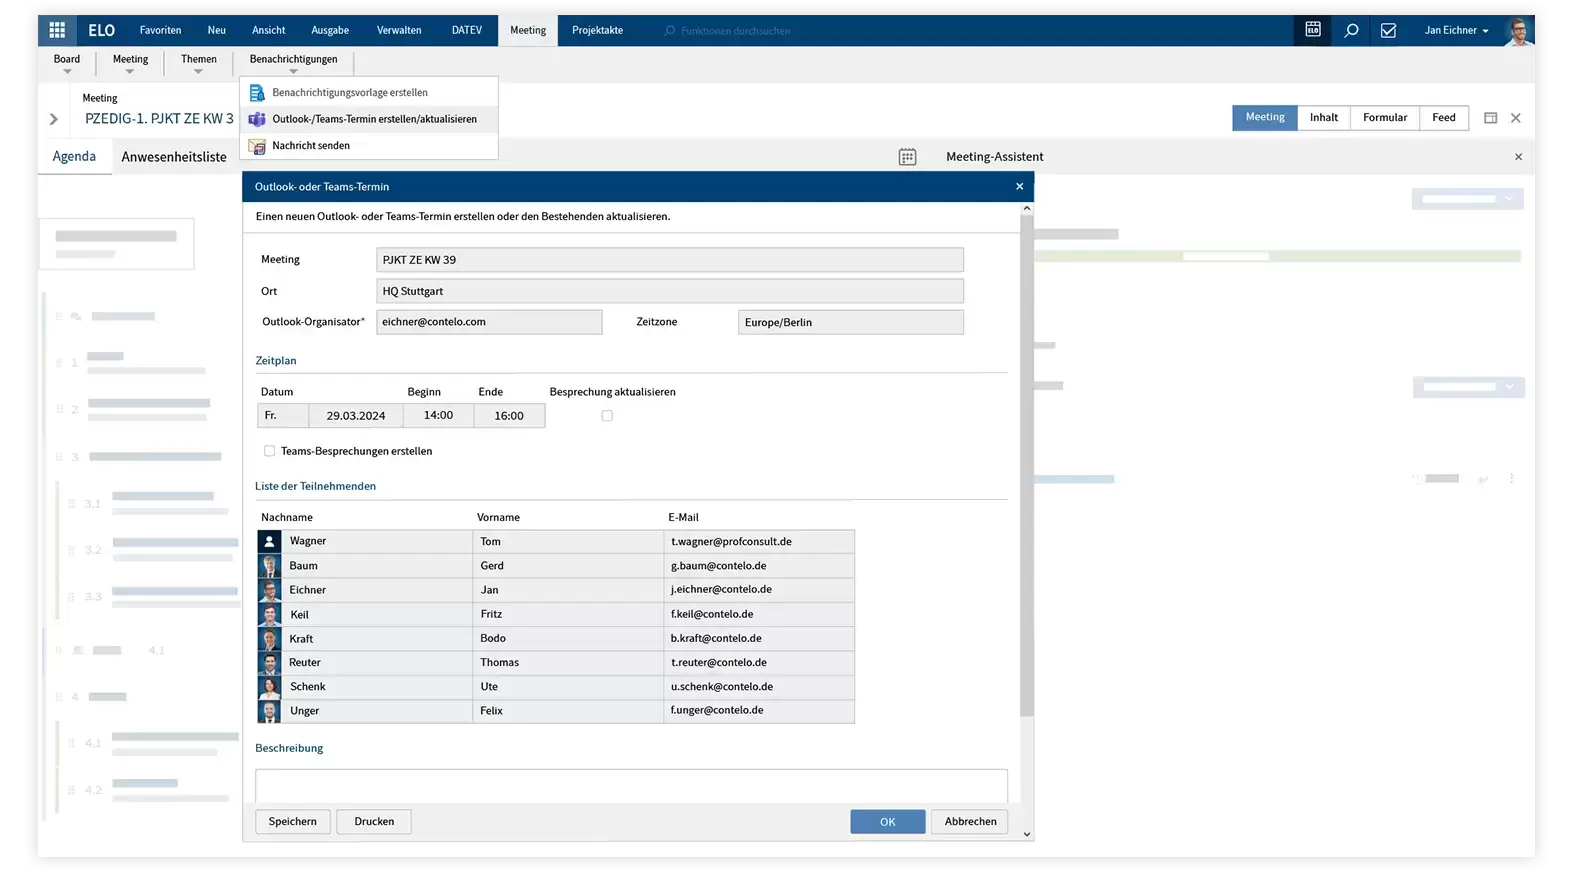This screenshot has width=1570, height=883.
Task: Enable Besprechung aktualisieren checkbox
Action: (x=607, y=416)
